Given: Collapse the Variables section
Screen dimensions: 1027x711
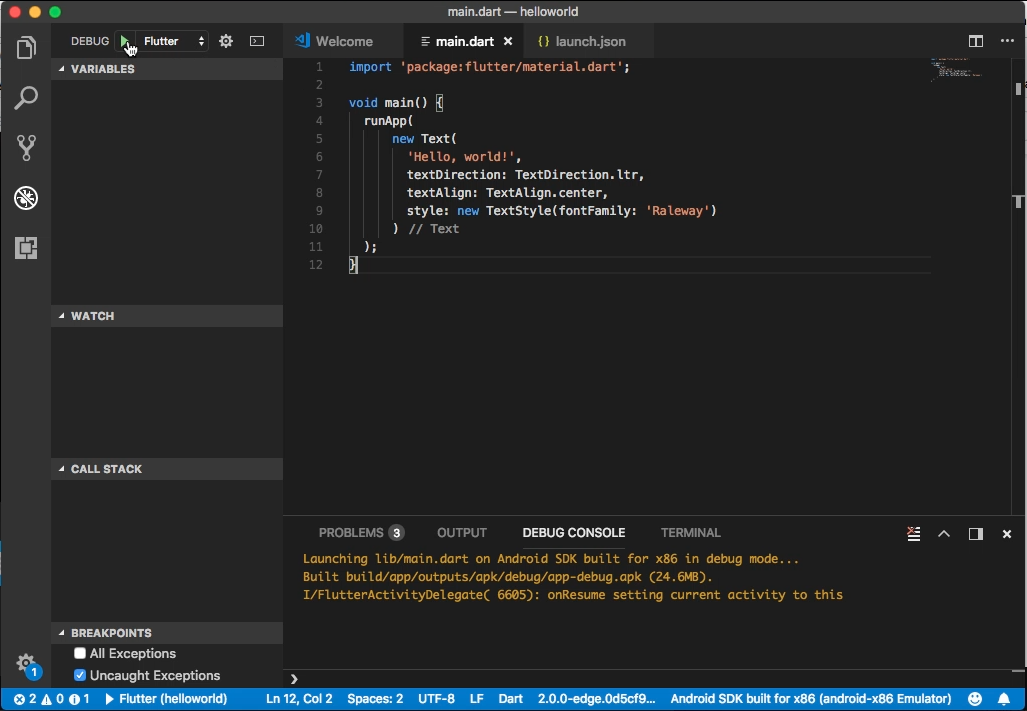Looking at the screenshot, I should (167, 69).
